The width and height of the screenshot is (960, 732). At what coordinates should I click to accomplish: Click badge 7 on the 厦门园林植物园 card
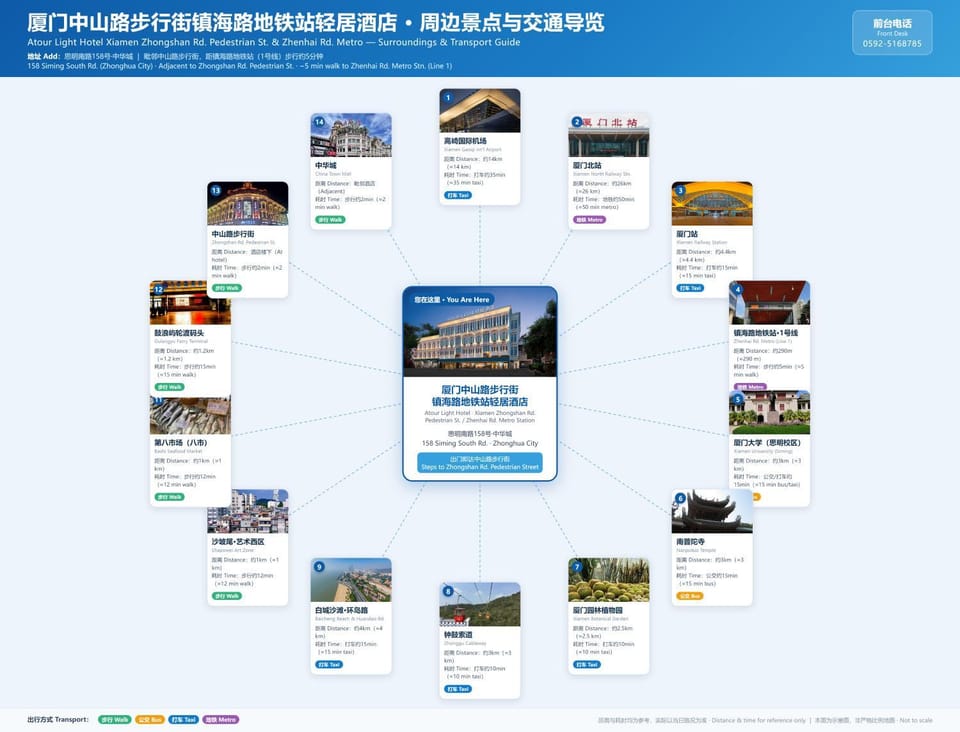click(x=577, y=567)
